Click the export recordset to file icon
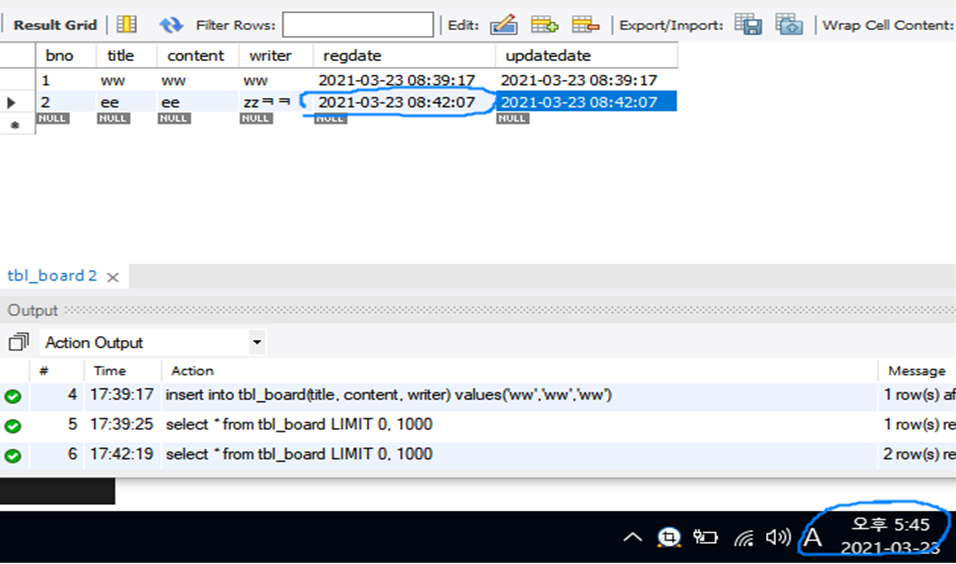 [748, 24]
